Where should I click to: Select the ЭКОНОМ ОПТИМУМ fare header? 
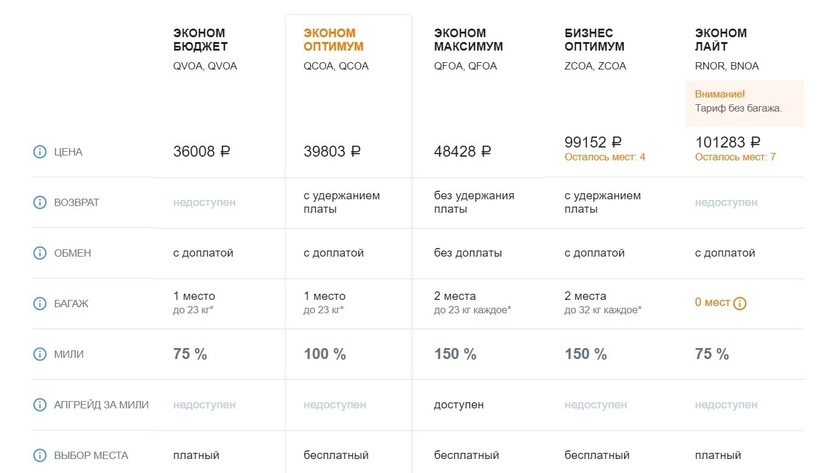point(333,40)
